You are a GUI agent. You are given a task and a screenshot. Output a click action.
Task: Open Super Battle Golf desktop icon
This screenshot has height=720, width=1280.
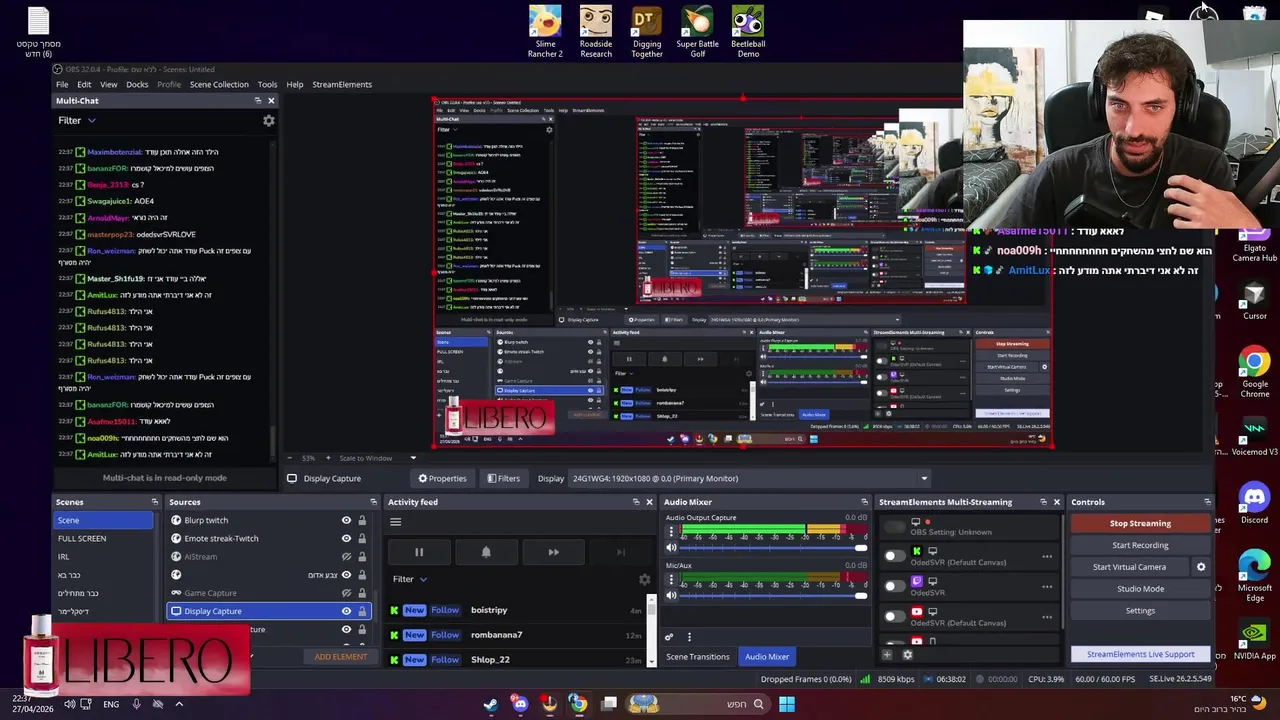[x=697, y=32]
